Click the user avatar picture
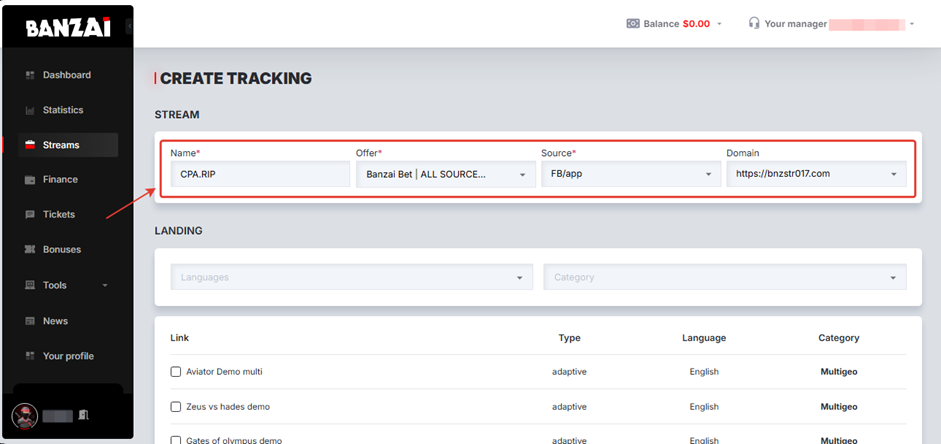This screenshot has width=941, height=444. coord(25,416)
